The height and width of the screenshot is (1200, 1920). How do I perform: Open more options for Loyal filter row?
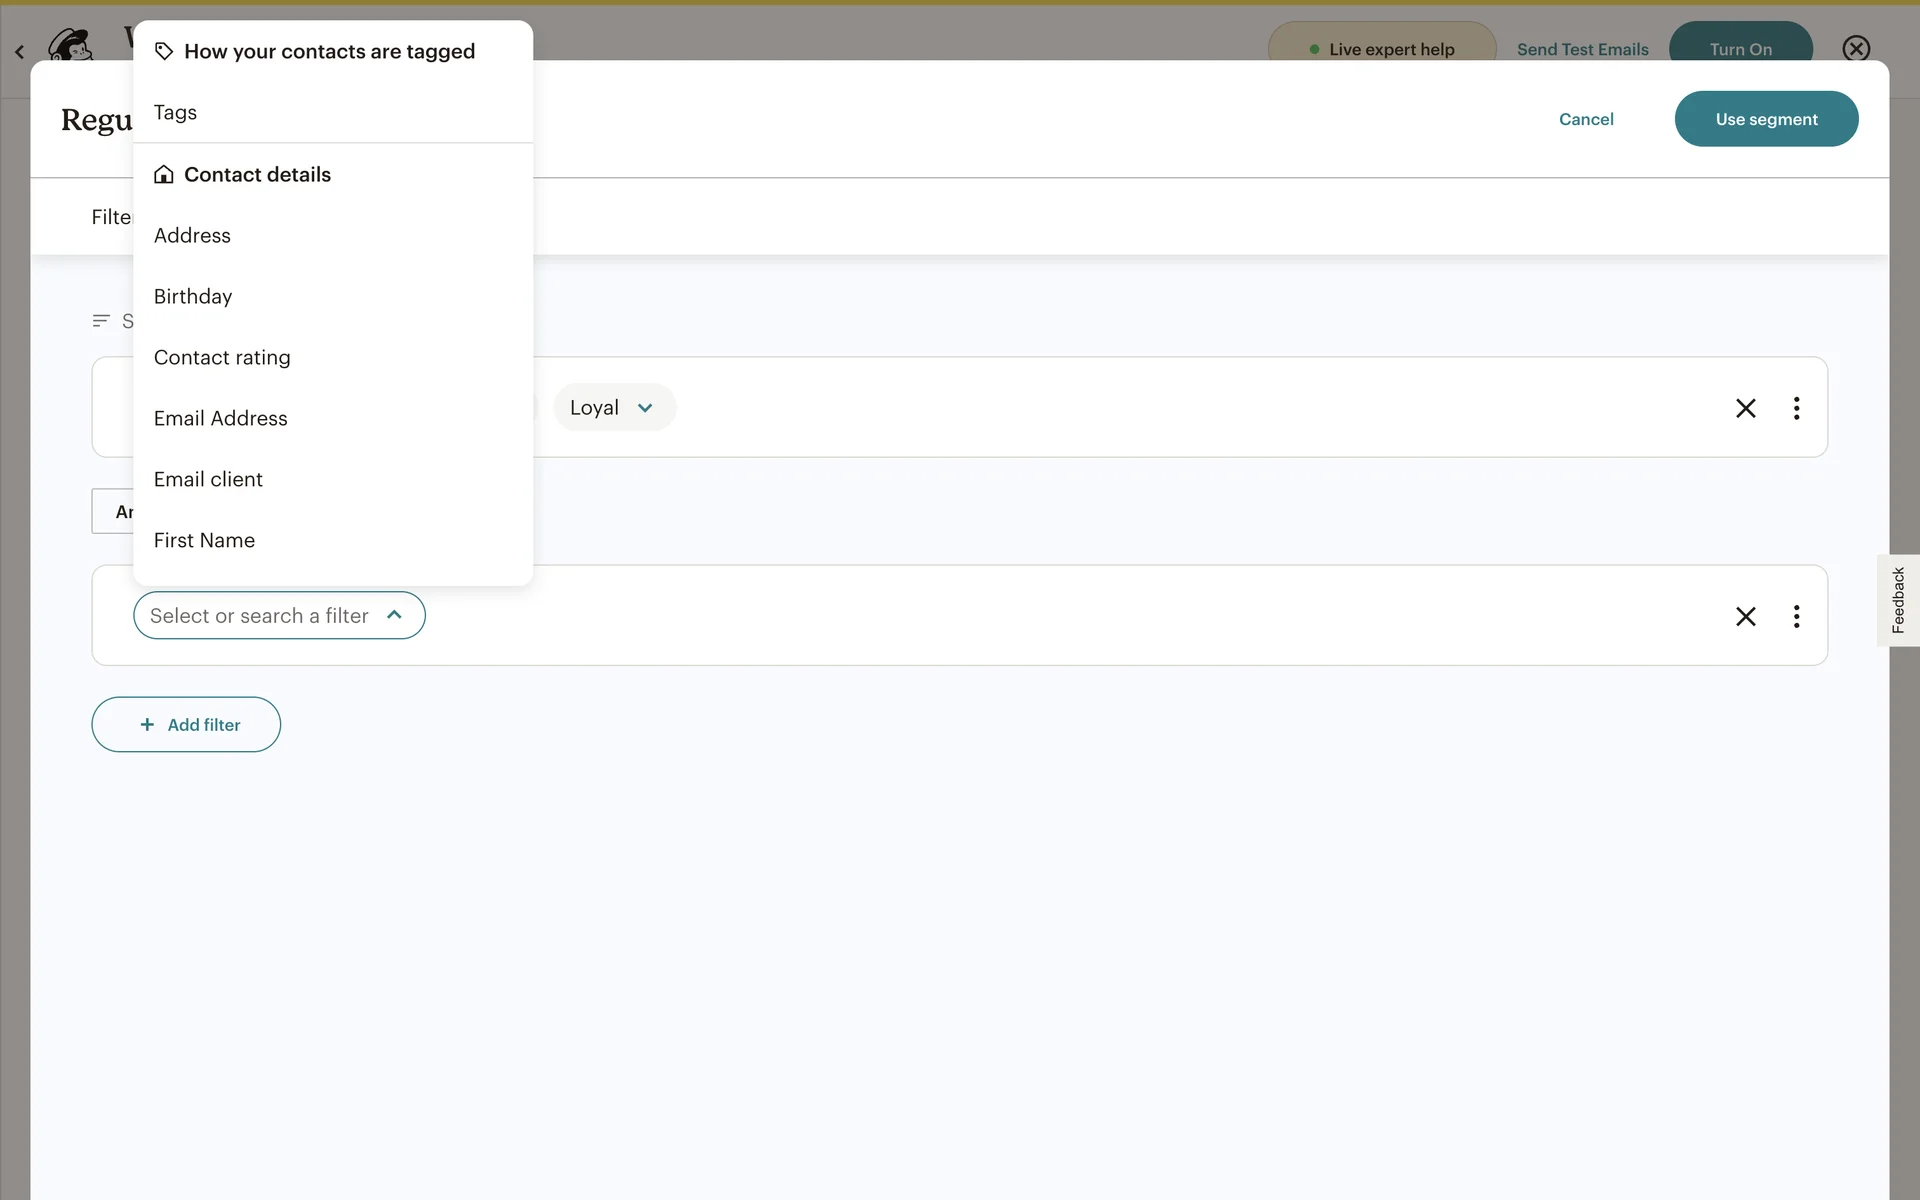tap(1796, 408)
